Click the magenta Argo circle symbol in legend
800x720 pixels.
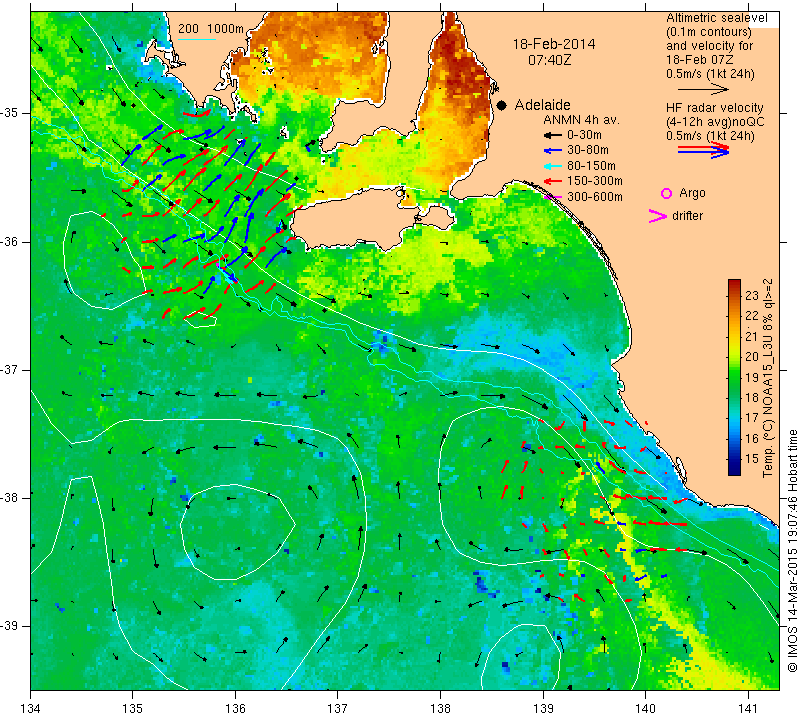click(x=666, y=193)
